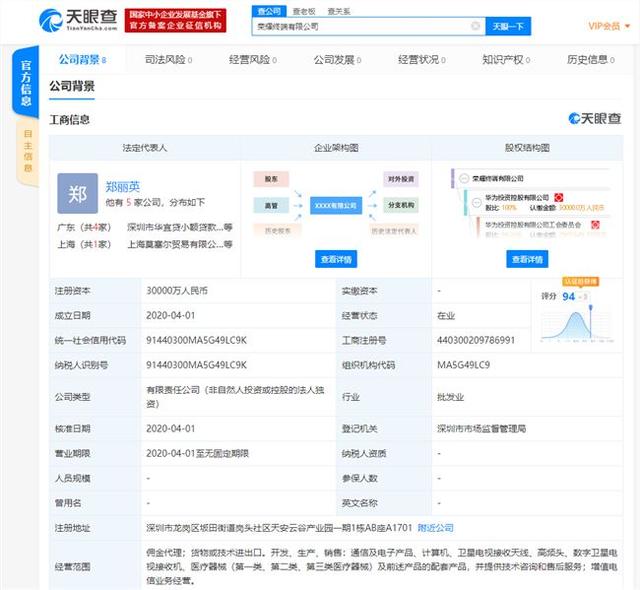Click the 行业 value 批发业
This screenshot has height=590, width=640.
tap(450, 397)
